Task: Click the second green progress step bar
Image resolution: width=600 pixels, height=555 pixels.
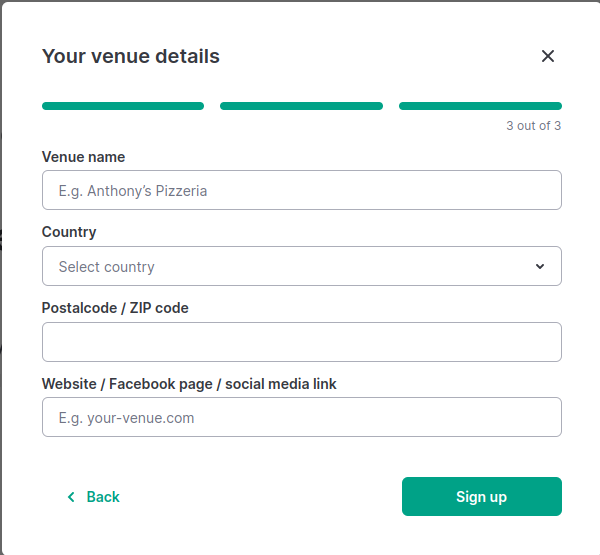Action: tap(301, 106)
